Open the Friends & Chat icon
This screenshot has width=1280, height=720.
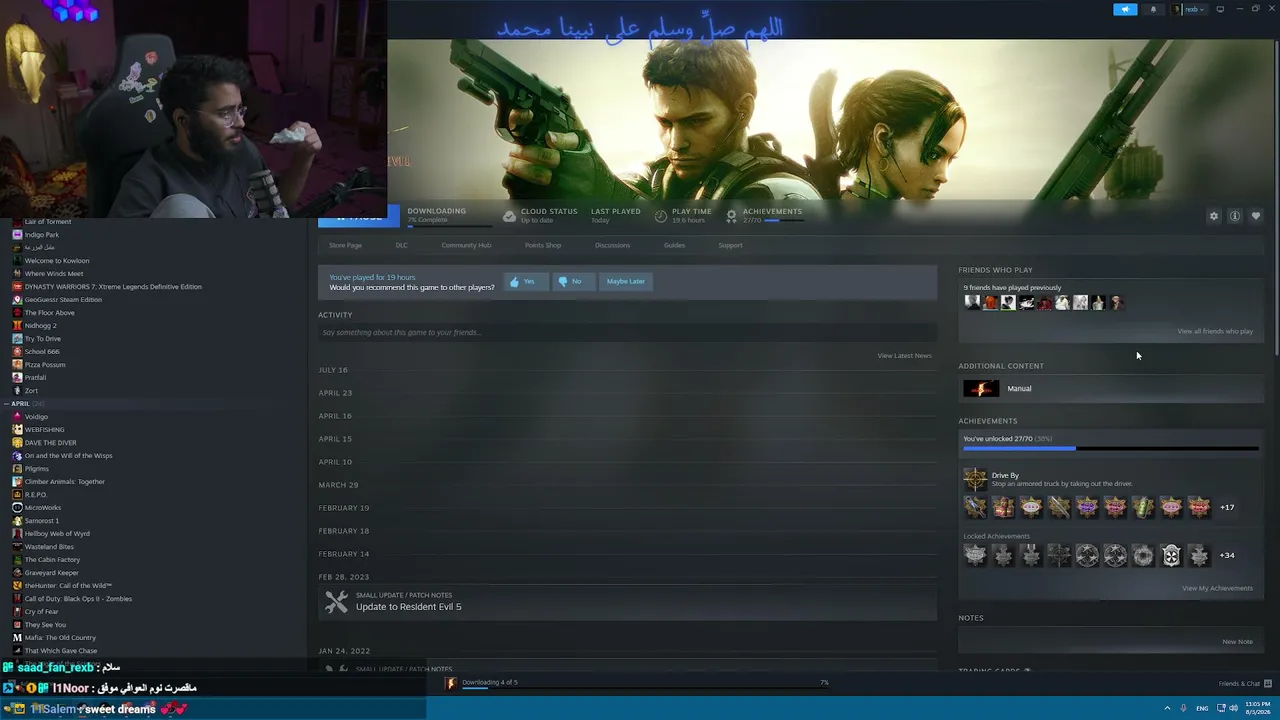pos(1268,683)
